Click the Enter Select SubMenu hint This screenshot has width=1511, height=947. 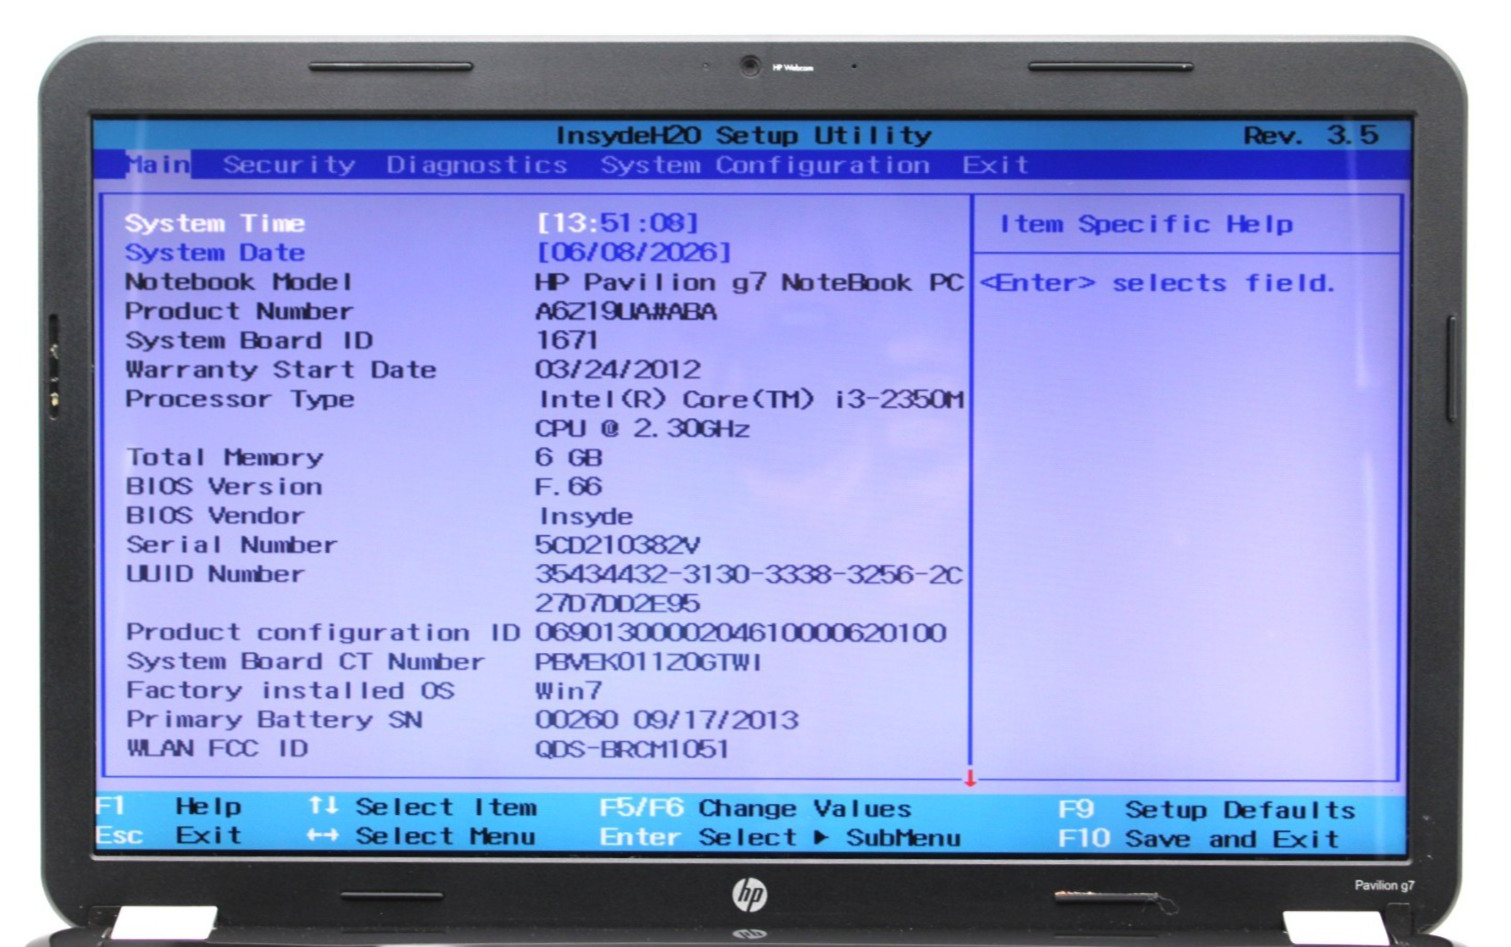point(780,837)
